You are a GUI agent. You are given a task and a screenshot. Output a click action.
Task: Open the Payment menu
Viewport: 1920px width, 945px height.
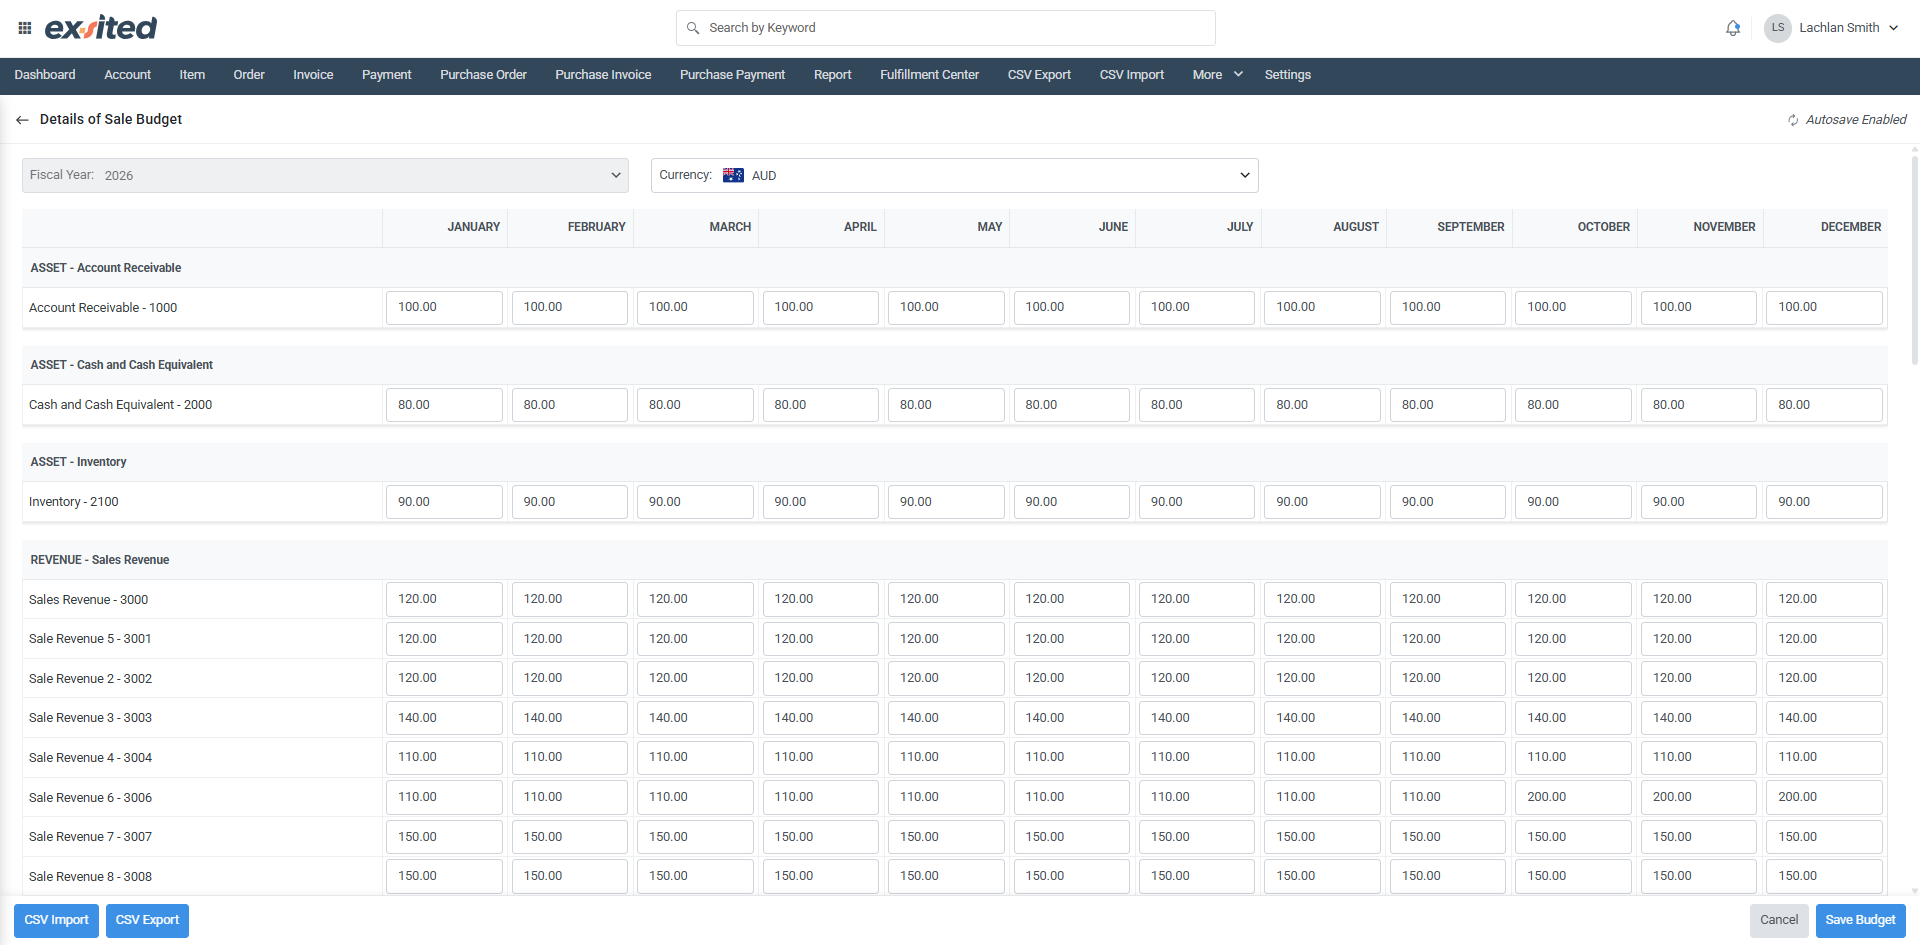click(387, 75)
